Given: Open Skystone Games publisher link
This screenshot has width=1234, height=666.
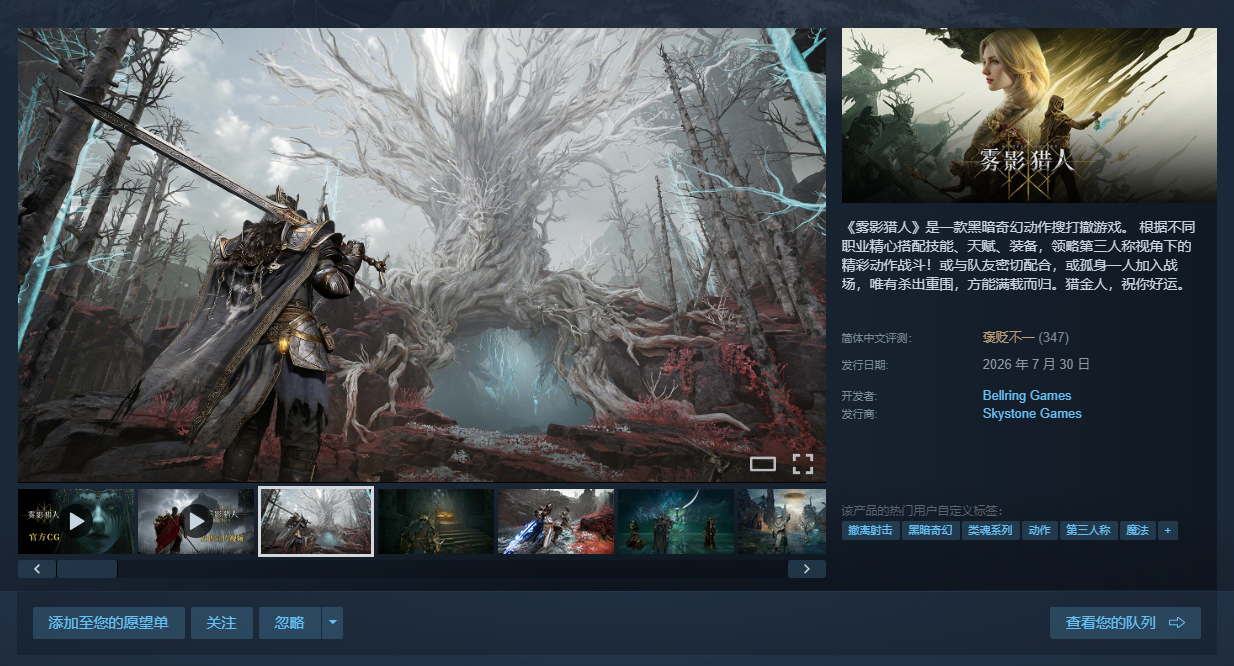Looking at the screenshot, I should click(x=1032, y=413).
